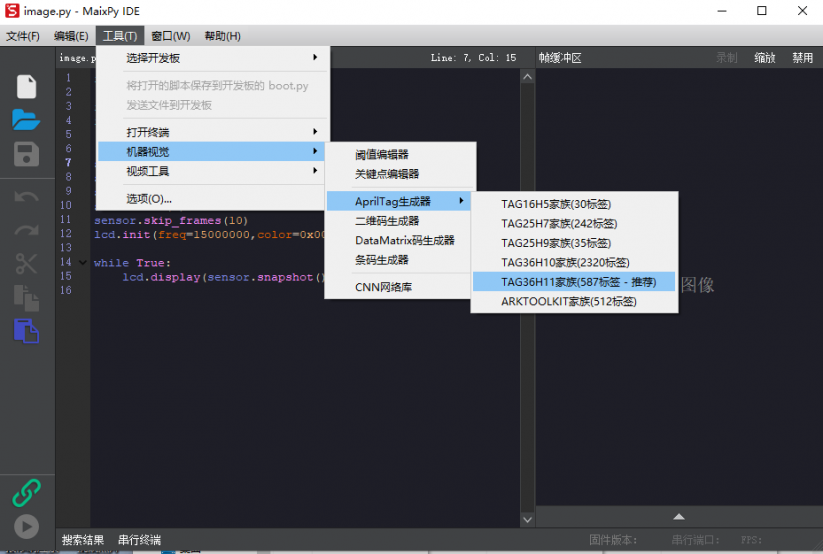Click the 帧缓冲区 panel title

[x=560, y=58]
